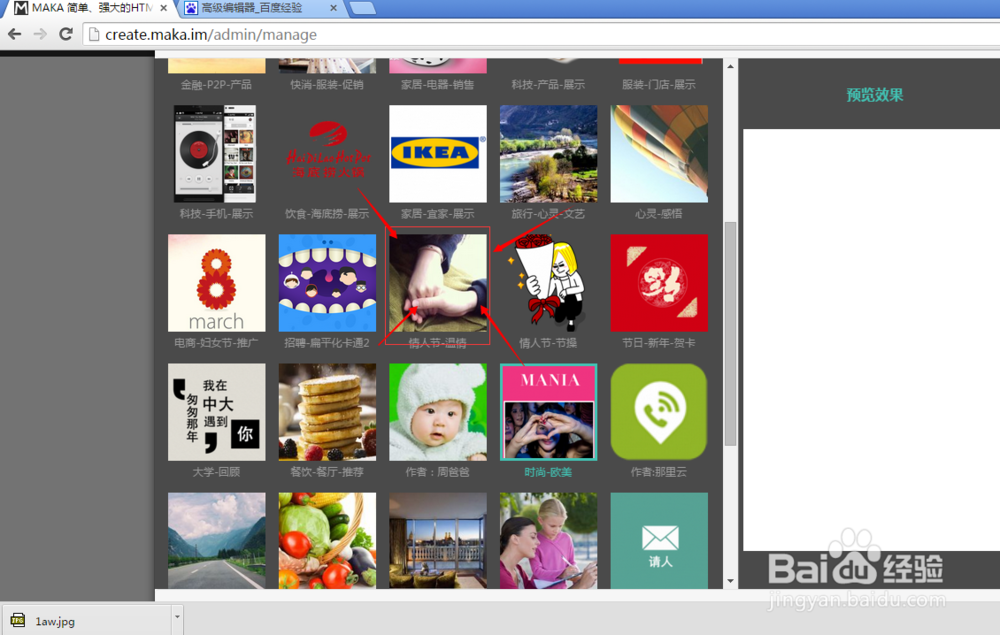The height and width of the screenshot is (635, 1000).
Task: Open the downloaded 1aw.jpg file
Action: tap(89, 621)
